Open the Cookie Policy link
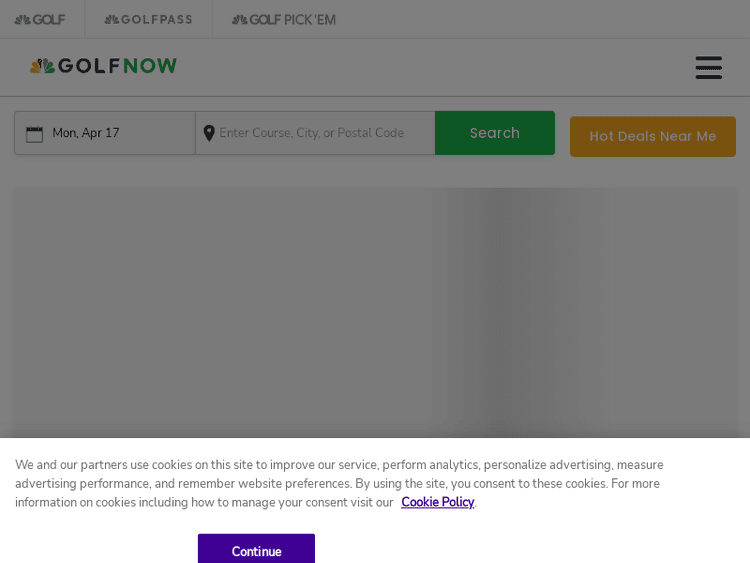This screenshot has height=563, width=750. (437, 502)
